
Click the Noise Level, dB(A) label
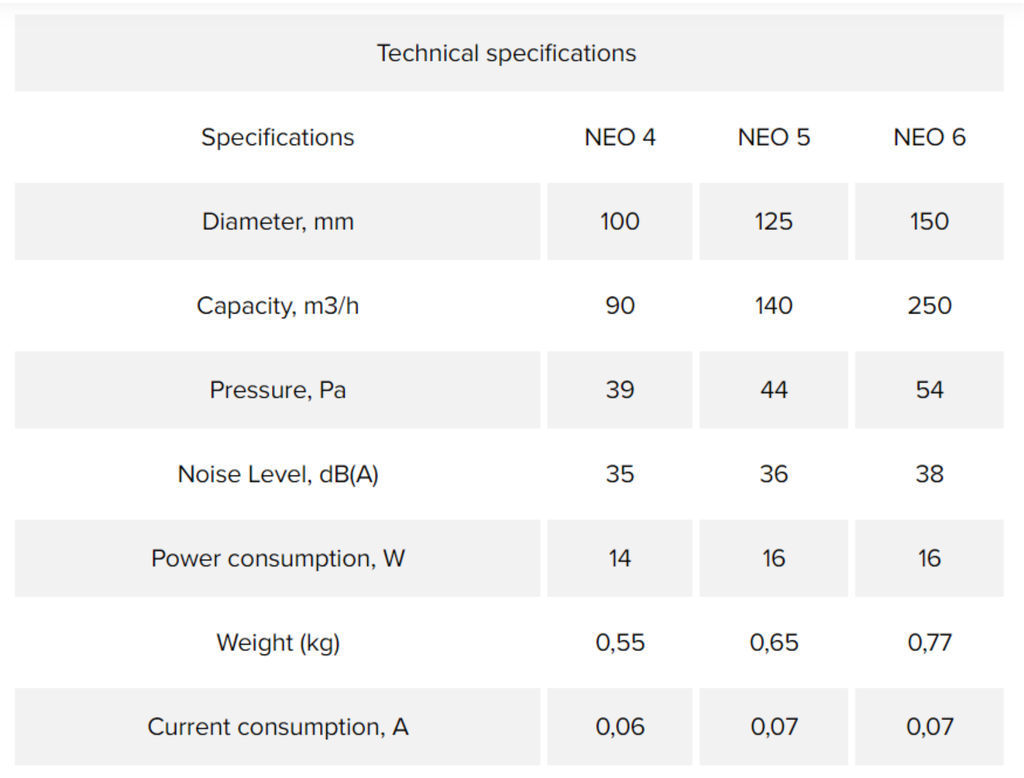point(278,474)
